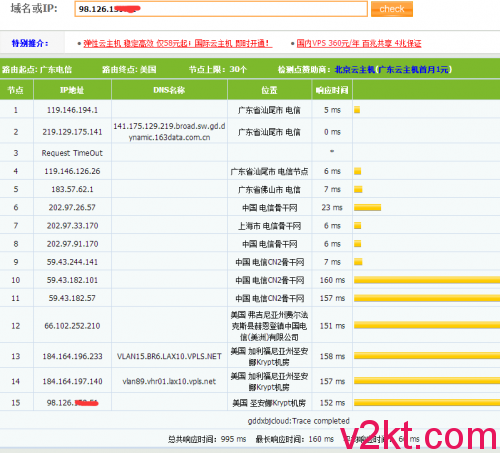
Task: Click IP address 66.102.252.210 in row 12
Action: 72,326
